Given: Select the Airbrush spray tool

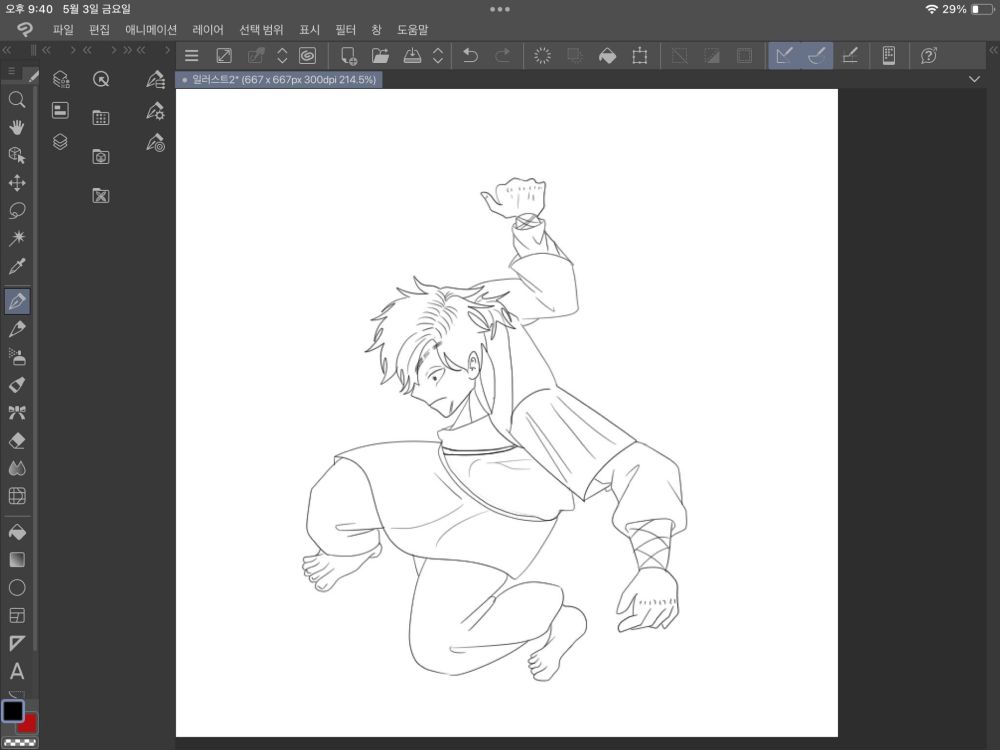Looking at the screenshot, I should coord(17,357).
